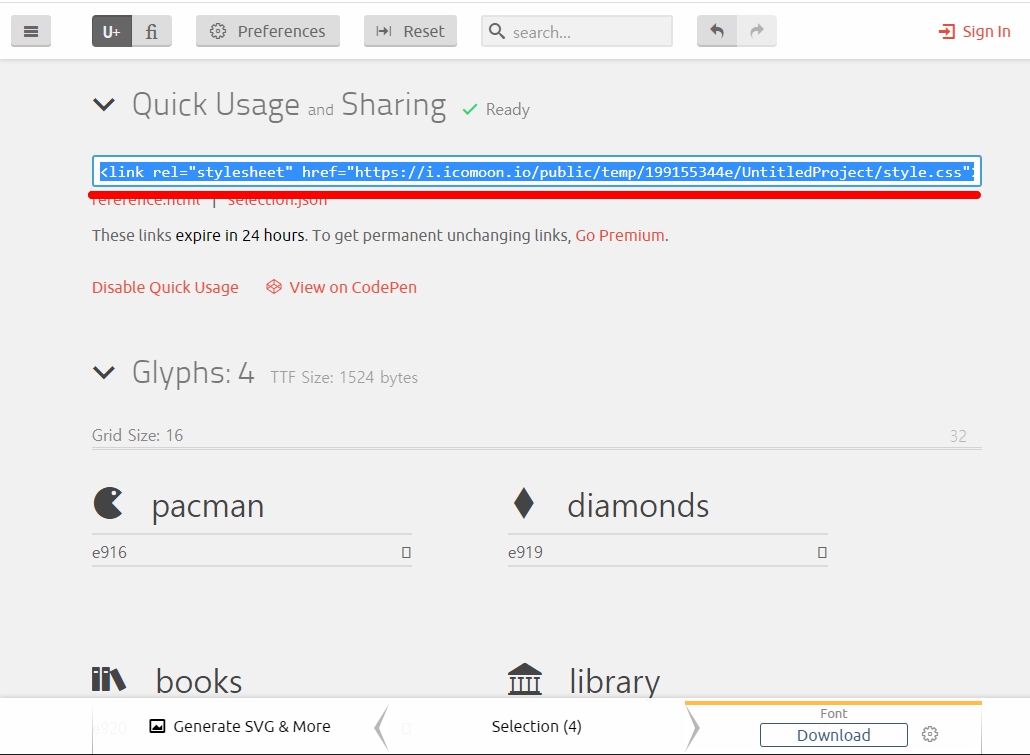Click the magnifier search icon
1030x755 pixels.
coord(497,31)
